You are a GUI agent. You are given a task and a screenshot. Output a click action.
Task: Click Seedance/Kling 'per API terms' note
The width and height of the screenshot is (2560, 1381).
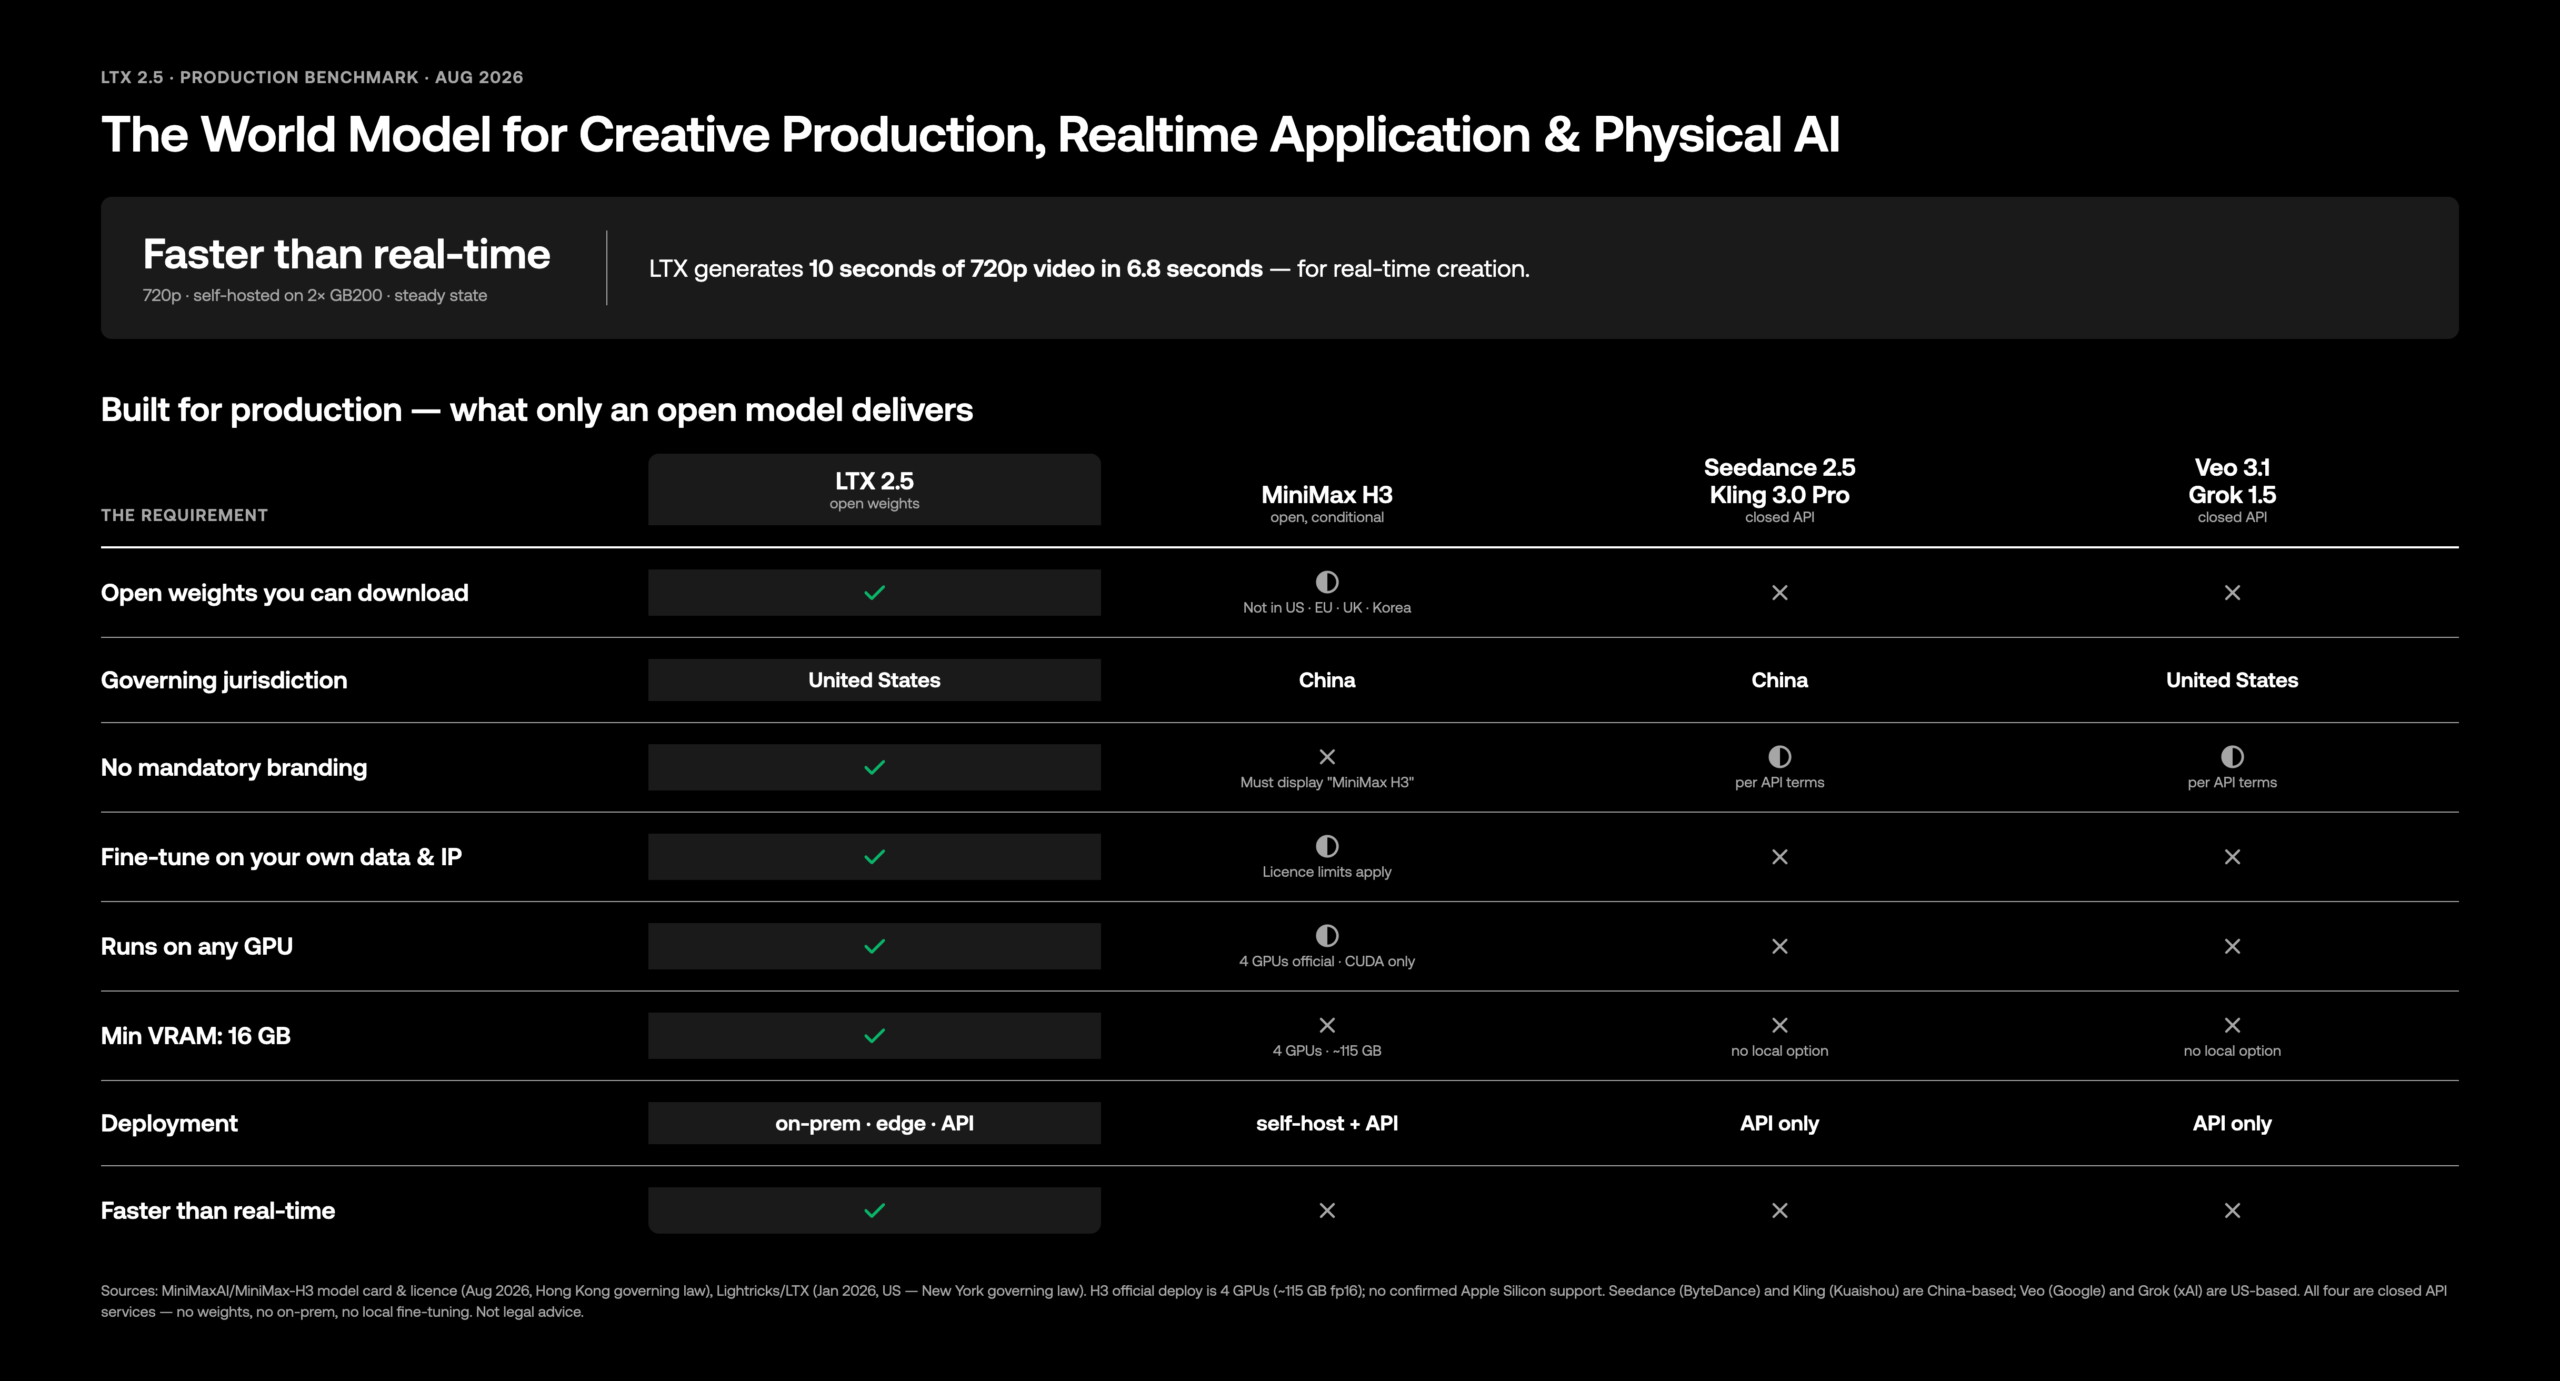1779,783
